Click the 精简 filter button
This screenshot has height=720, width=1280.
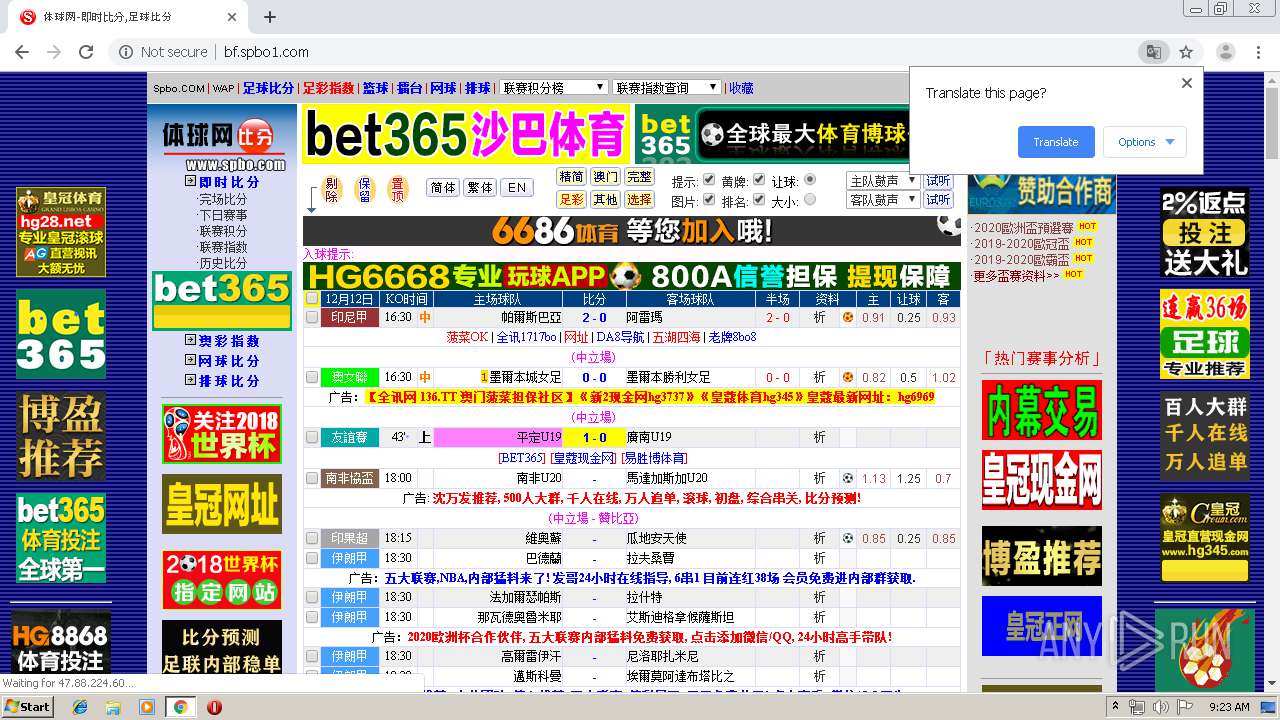click(x=571, y=177)
